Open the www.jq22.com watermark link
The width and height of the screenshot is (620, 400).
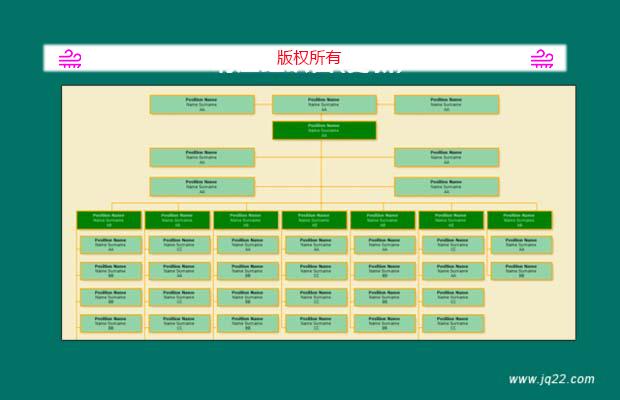[x=551, y=379]
